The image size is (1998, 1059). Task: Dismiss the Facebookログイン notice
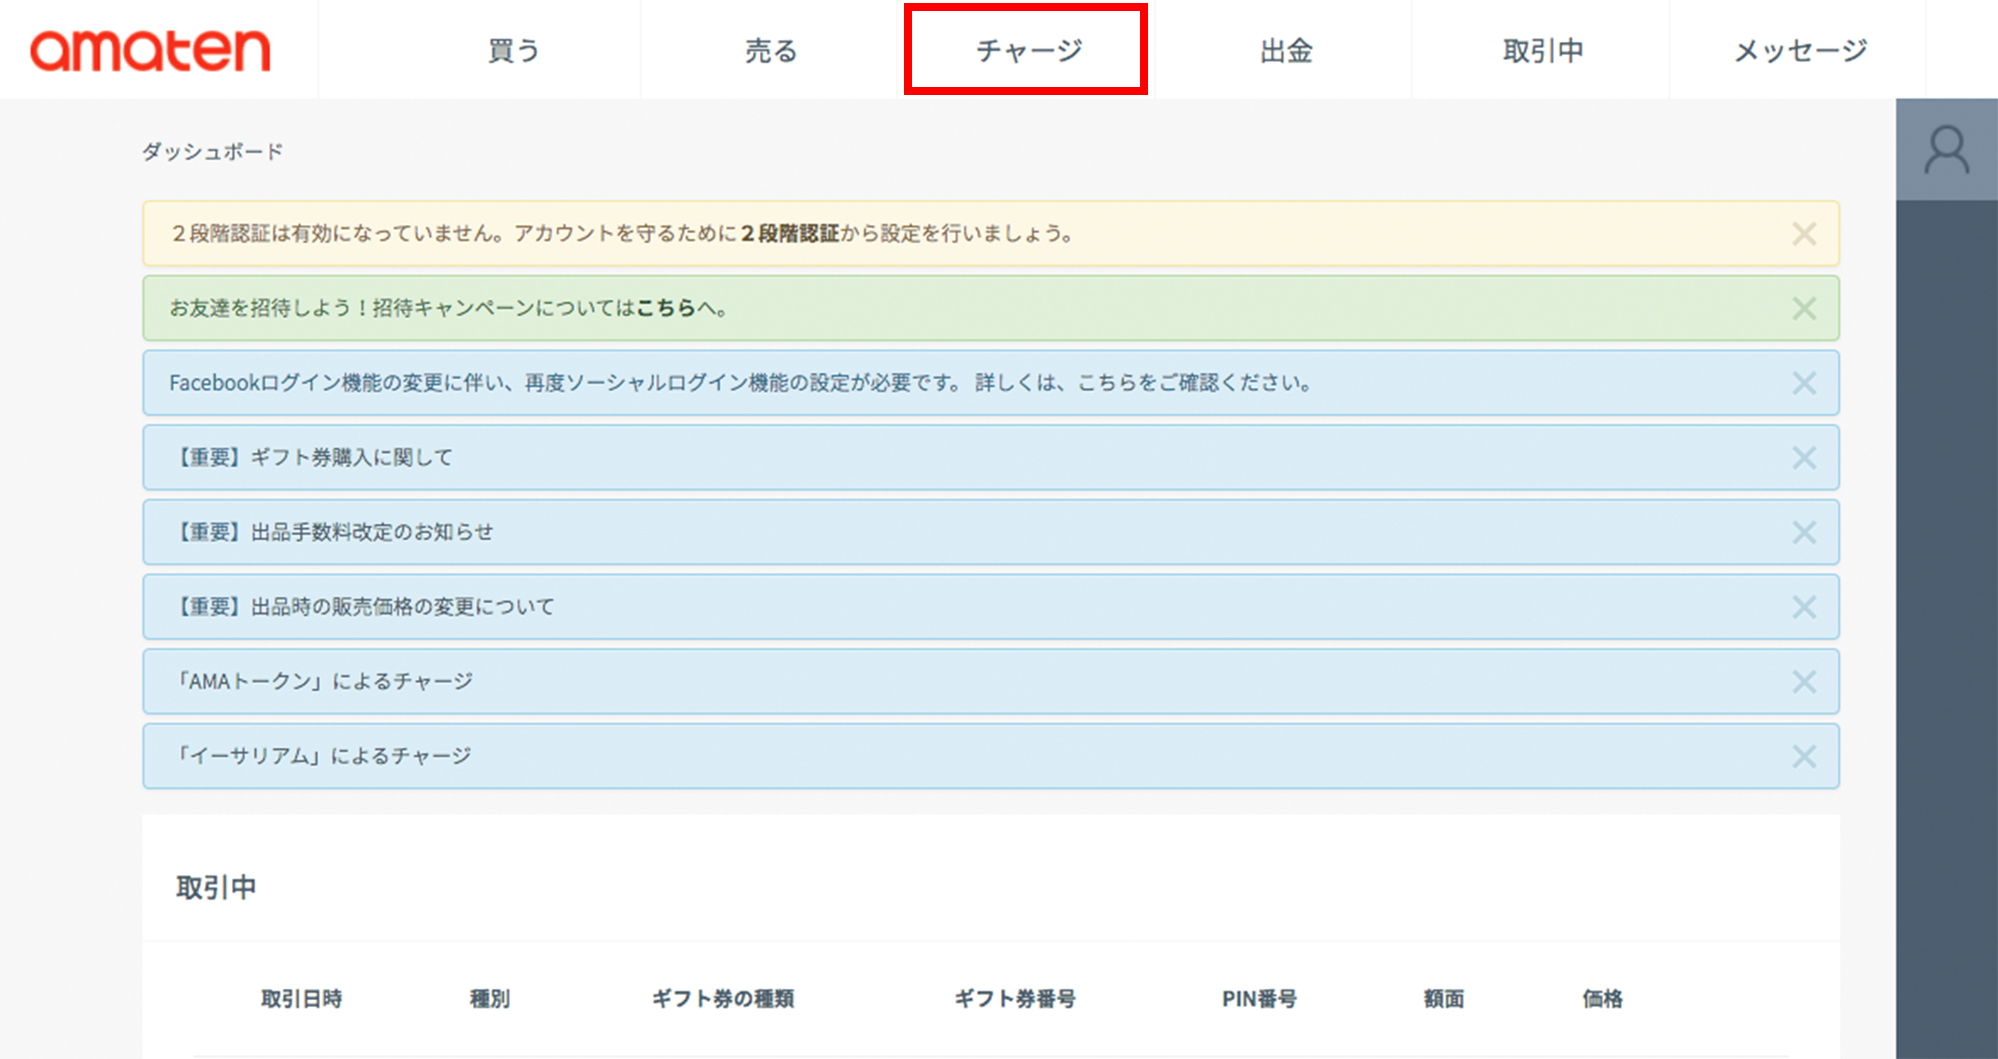pos(1804,383)
